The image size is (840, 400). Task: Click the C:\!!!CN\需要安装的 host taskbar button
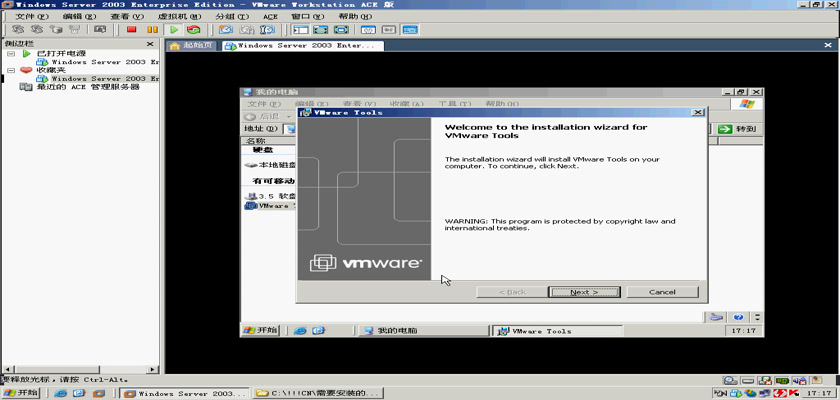pyautogui.click(x=318, y=394)
